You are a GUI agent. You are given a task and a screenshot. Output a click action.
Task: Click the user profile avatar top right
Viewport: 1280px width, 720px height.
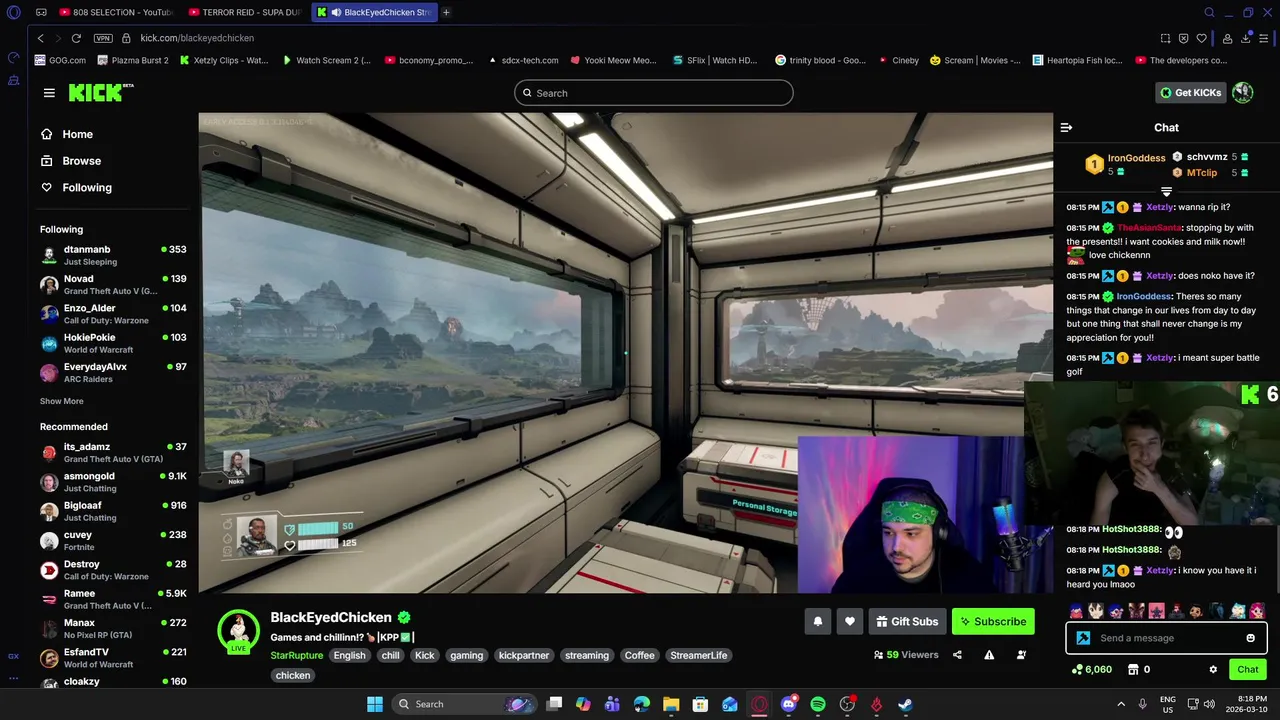tap(1243, 93)
